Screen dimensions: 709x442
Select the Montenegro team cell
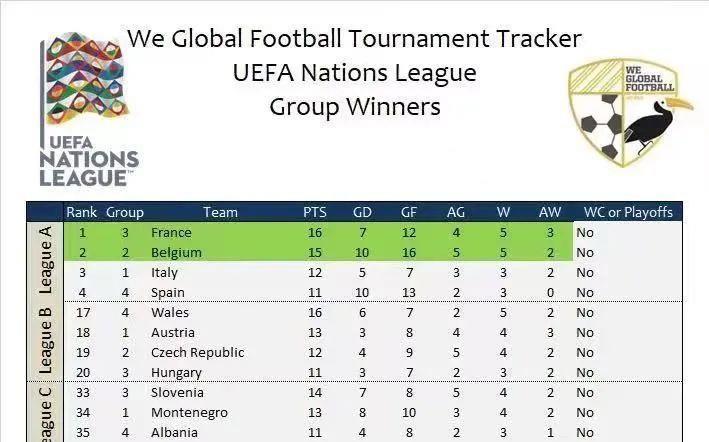click(x=189, y=412)
